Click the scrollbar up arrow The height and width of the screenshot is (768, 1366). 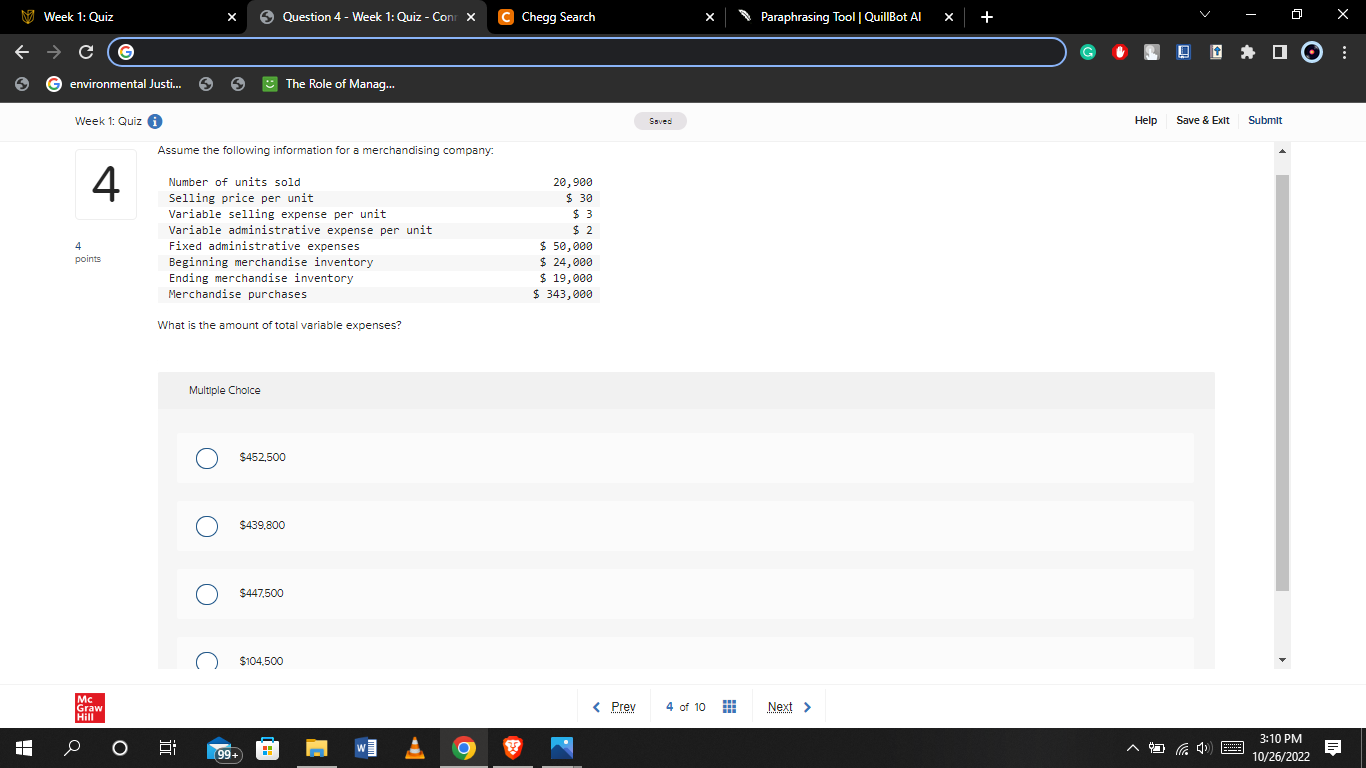pyautogui.click(x=1283, y=150)
